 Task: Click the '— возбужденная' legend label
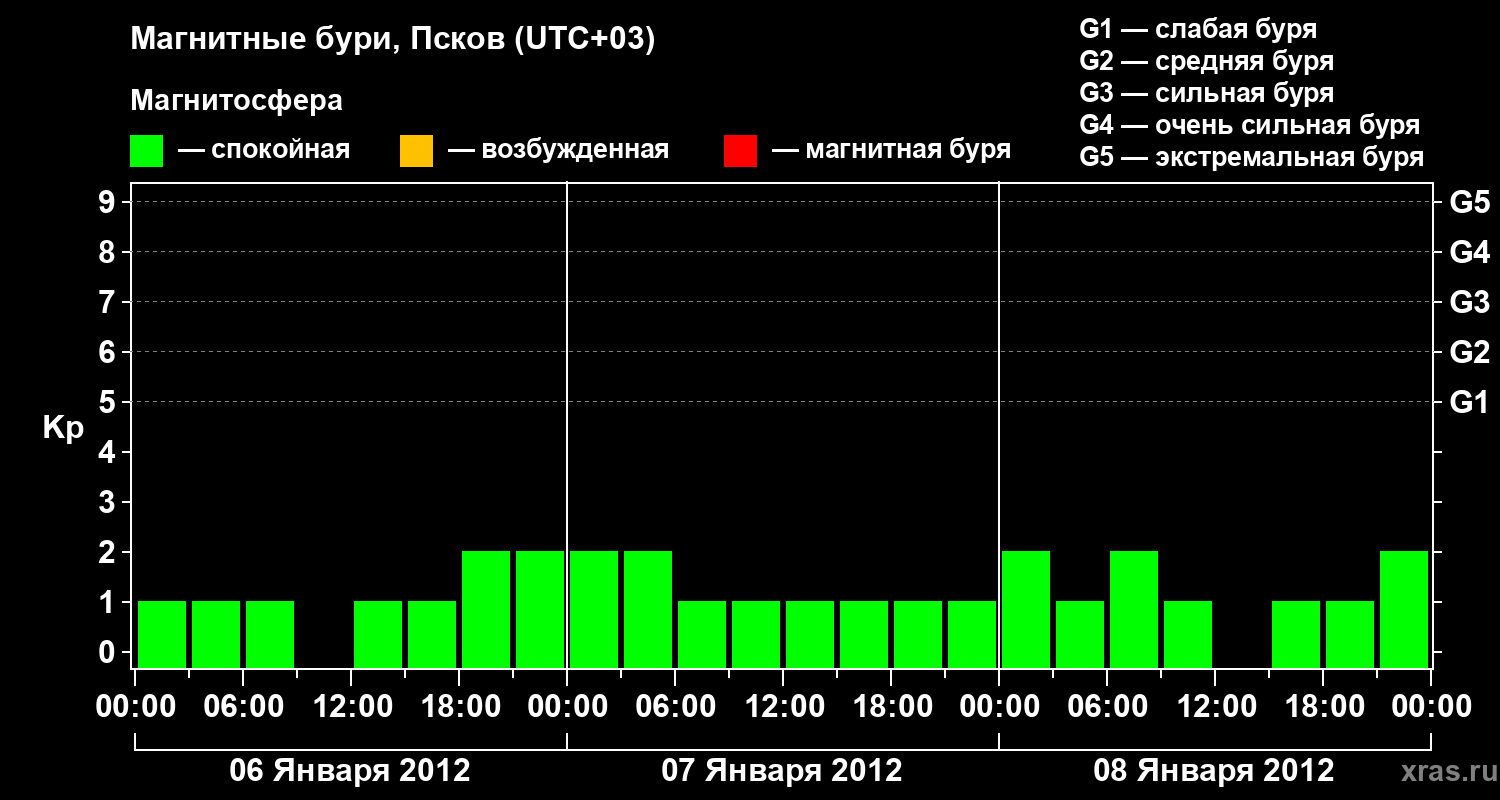tap(558, 151)
